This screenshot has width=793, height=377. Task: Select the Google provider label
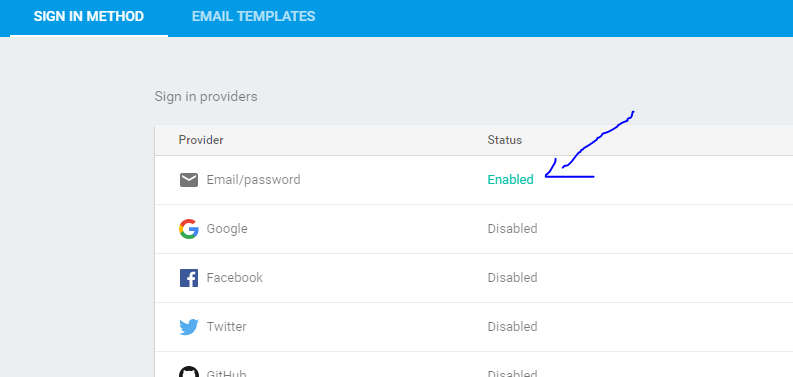tap(227, 229)
